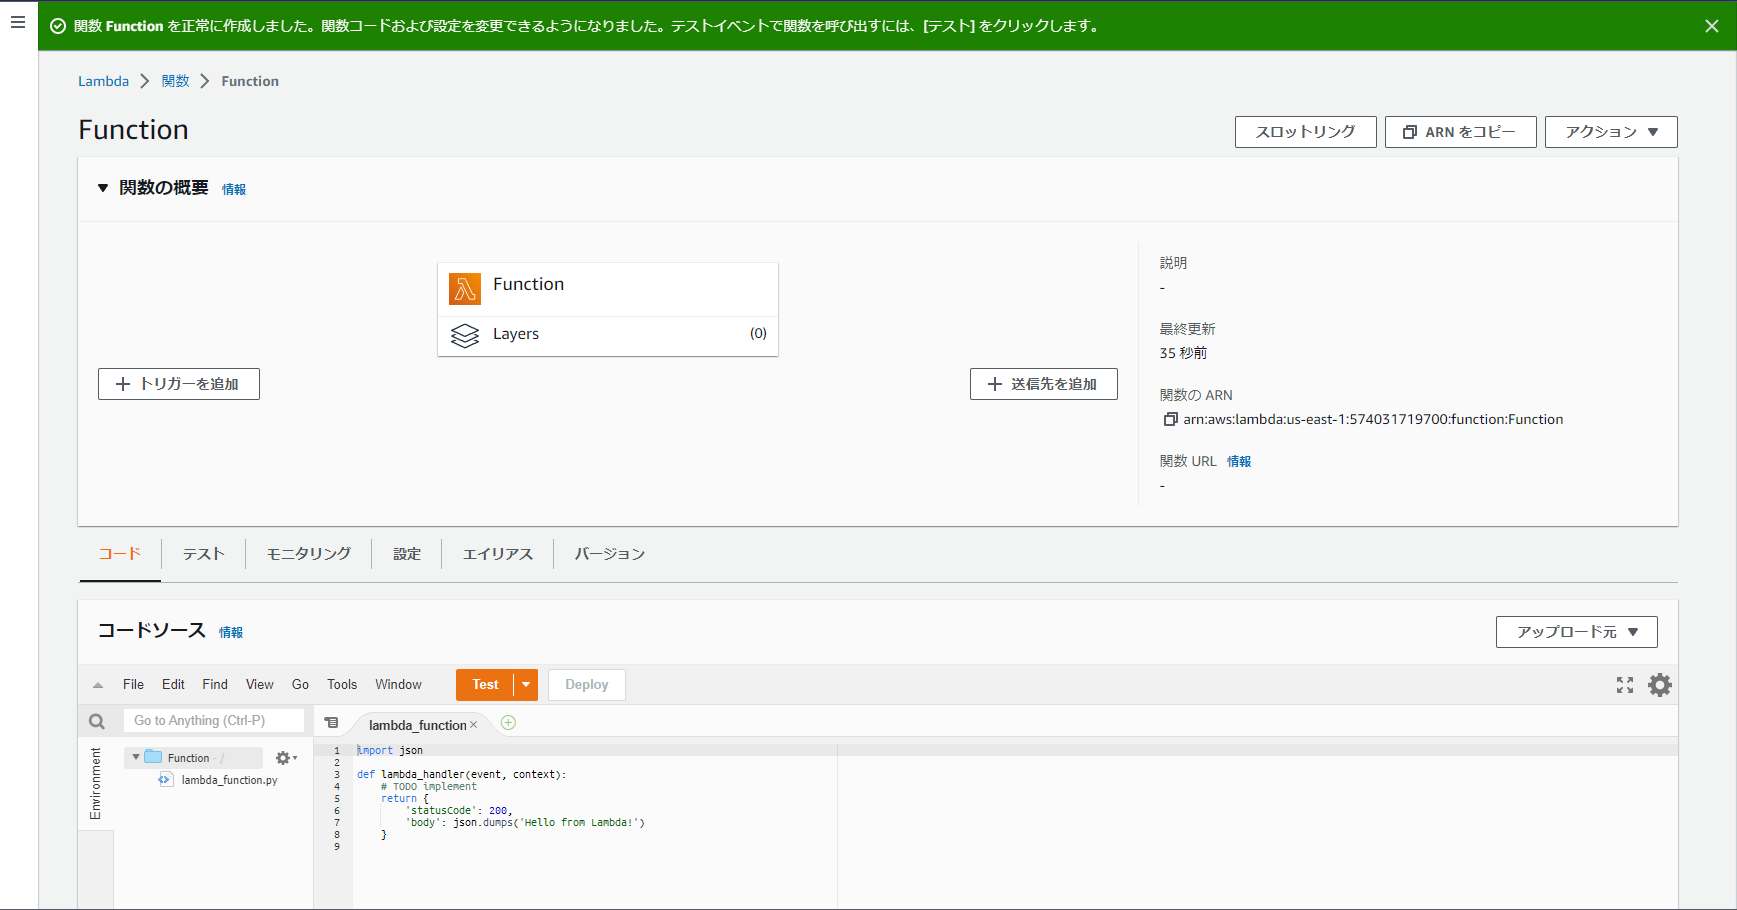Click the function ARN text
1737x910 pixels.
[1373, 420]
